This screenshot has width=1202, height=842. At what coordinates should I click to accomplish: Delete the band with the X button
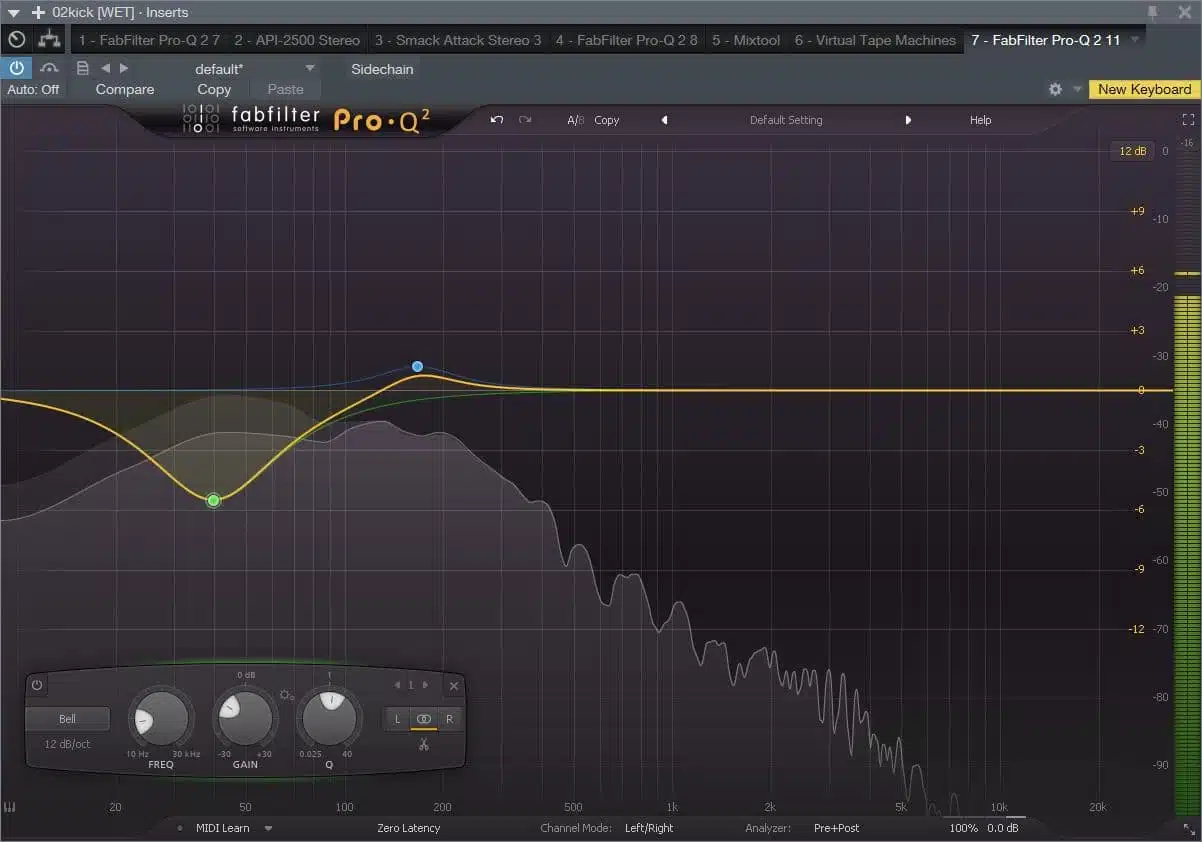pos(453,686)
